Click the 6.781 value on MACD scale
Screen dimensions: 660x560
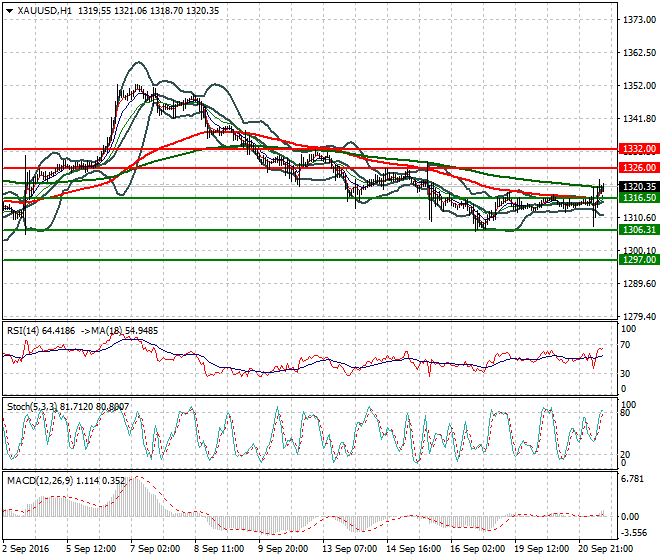(x=634, y=478)
